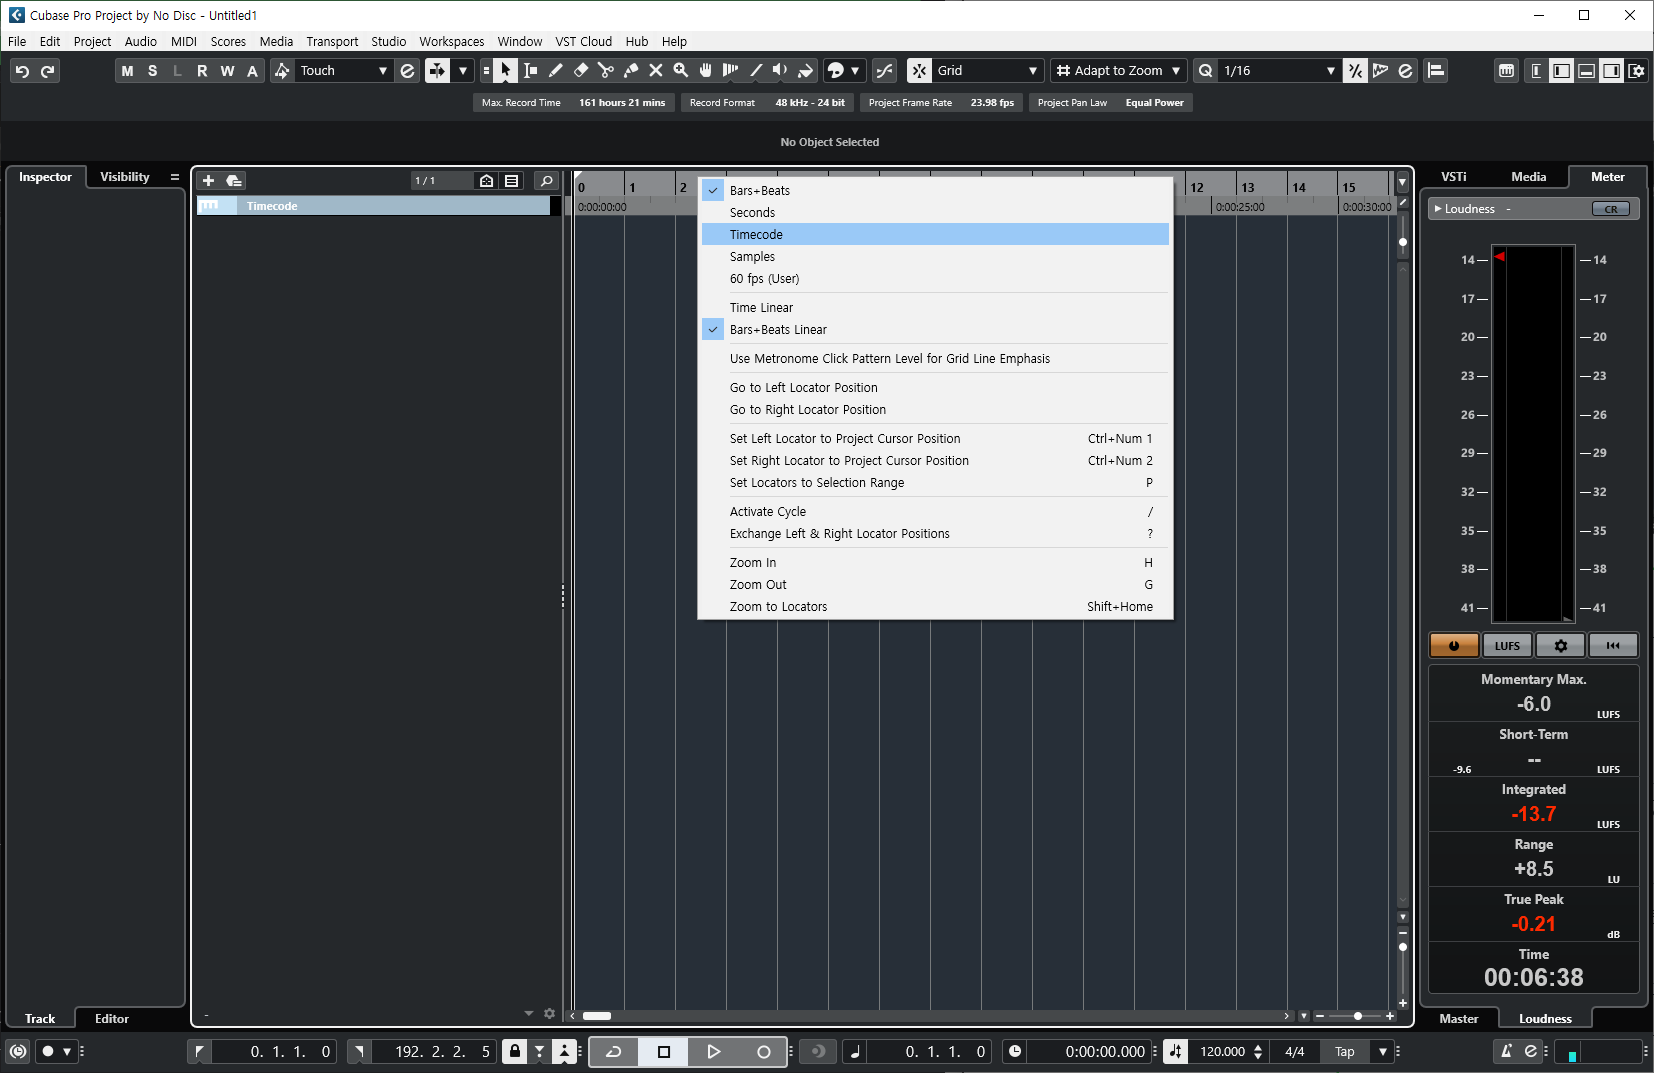Toggle the Measure Loudness button
1654x1073 pixels.
1454,646
